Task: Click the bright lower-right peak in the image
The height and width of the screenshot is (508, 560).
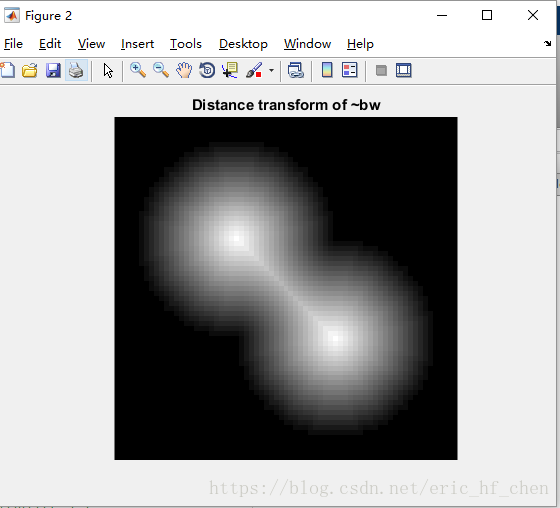Action: (x=335, y=338)
